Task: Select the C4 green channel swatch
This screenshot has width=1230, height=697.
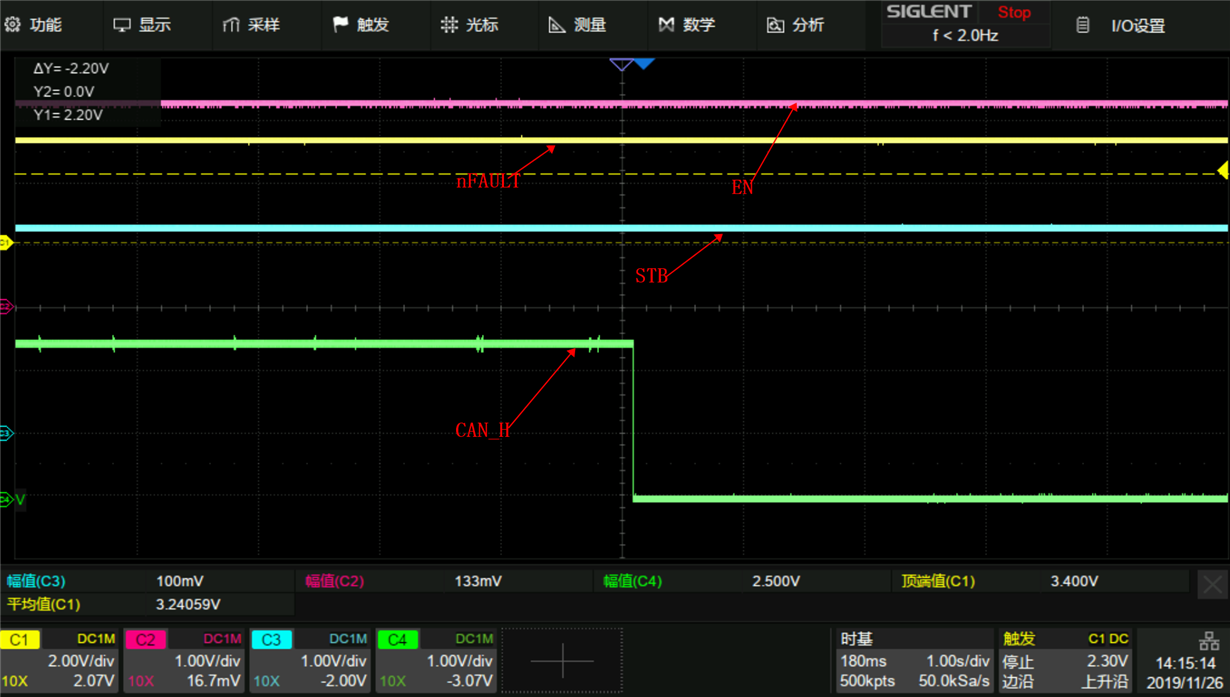Action: click(397, 639)
